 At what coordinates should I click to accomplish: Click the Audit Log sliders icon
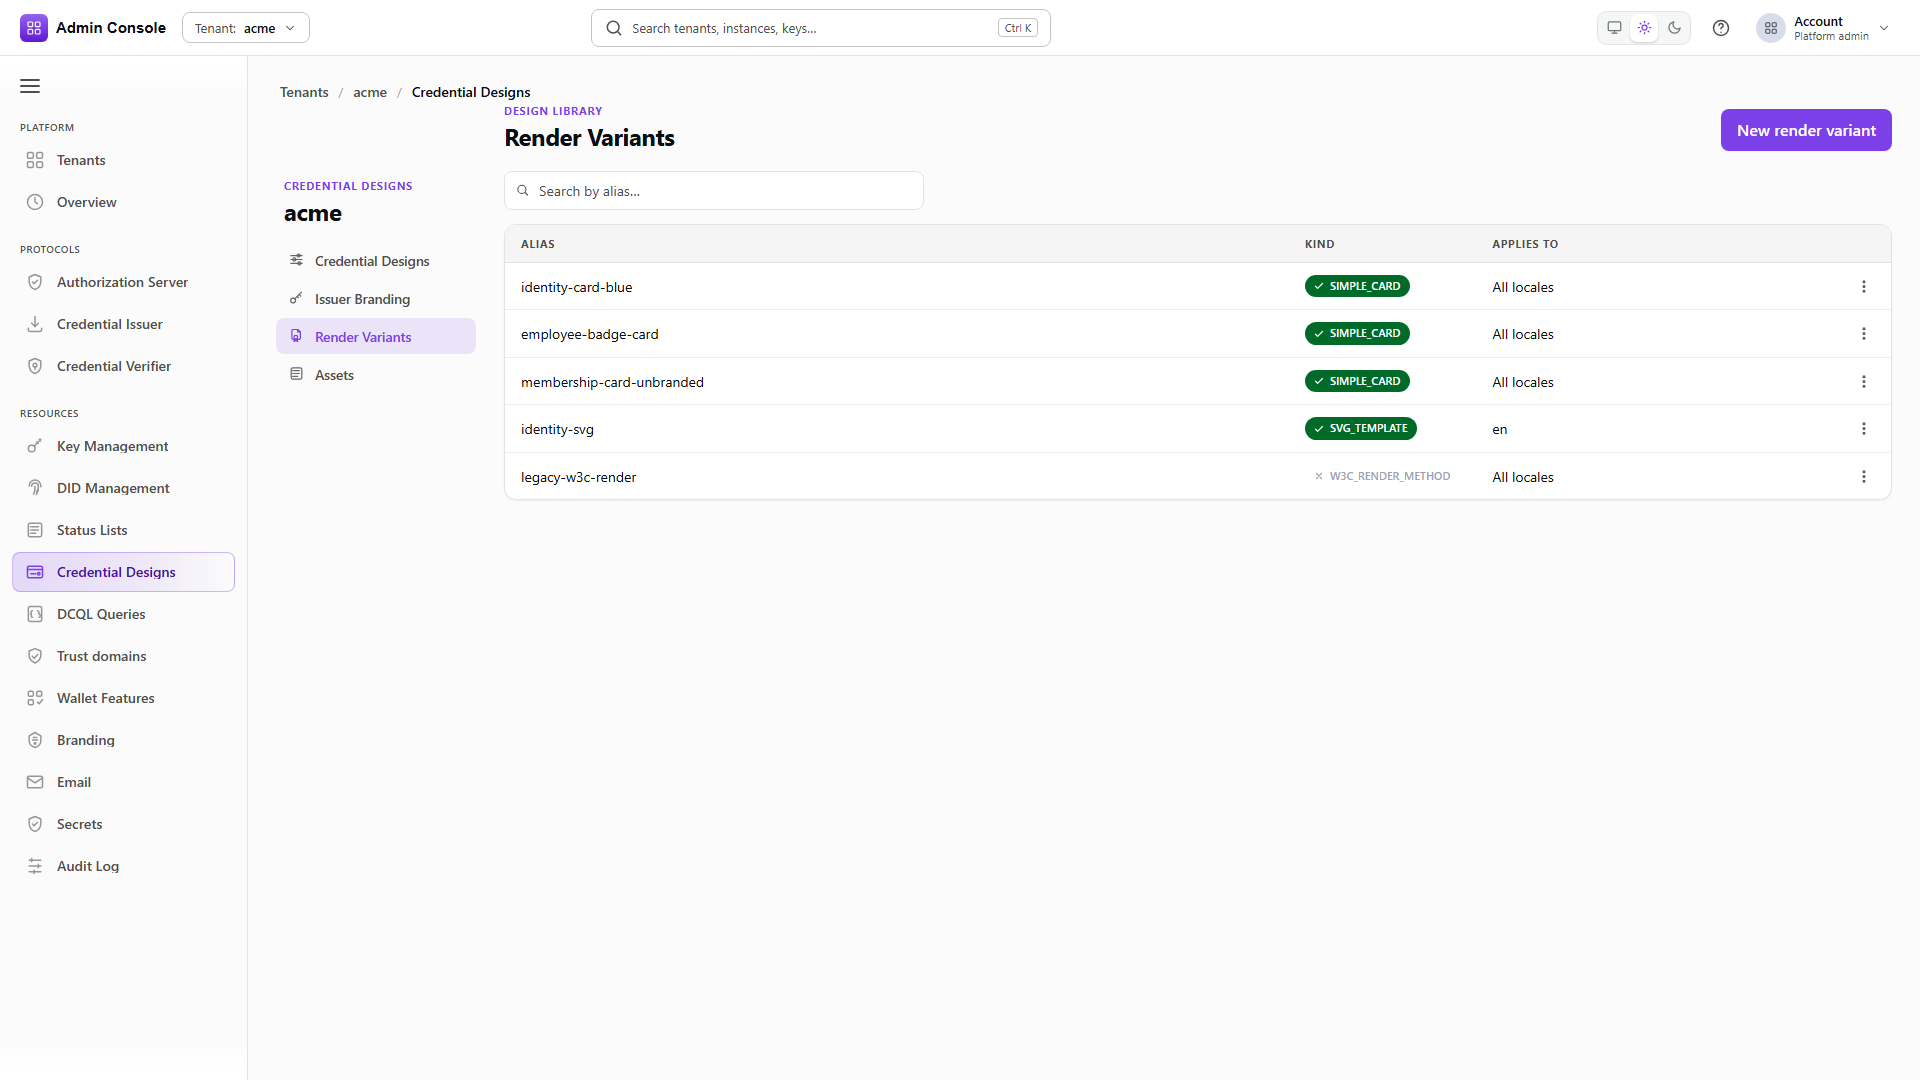tap(35, 866)
